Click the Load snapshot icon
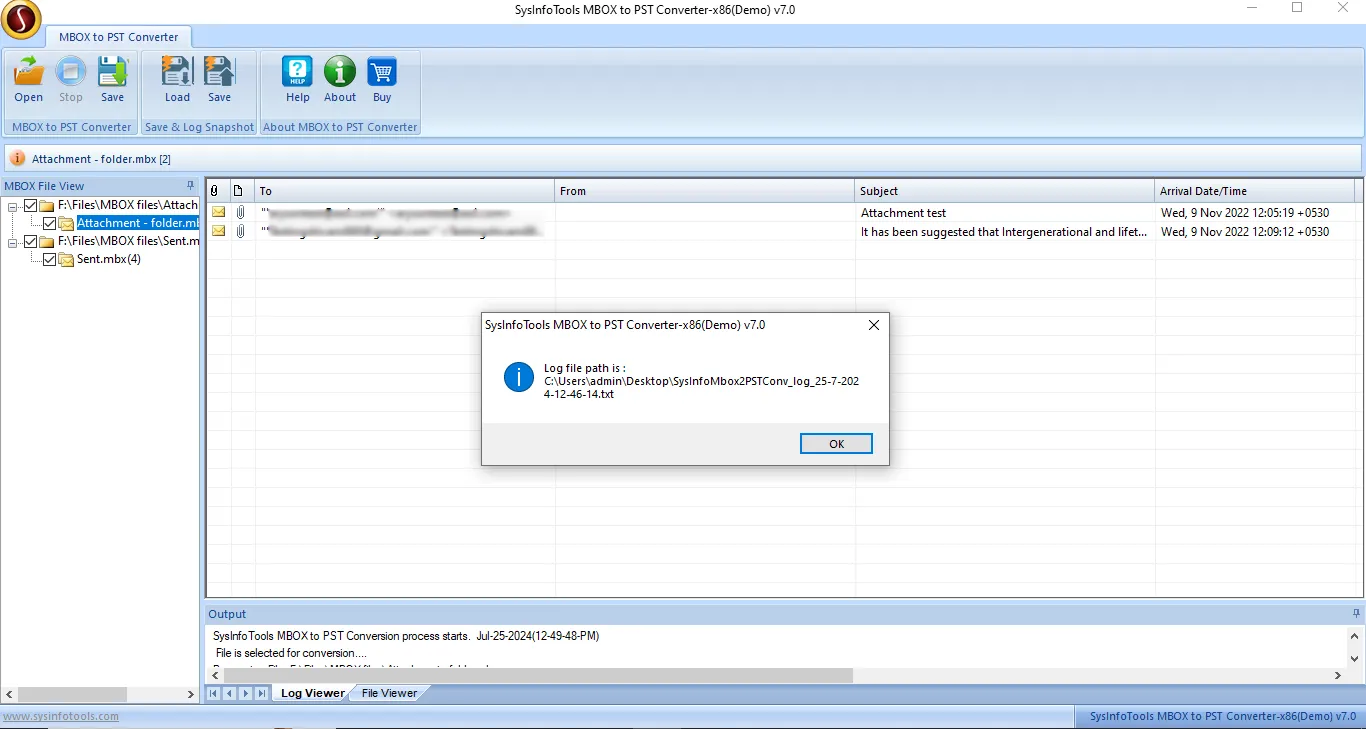Screen dimensions: 1366x729 coord(177,72)
